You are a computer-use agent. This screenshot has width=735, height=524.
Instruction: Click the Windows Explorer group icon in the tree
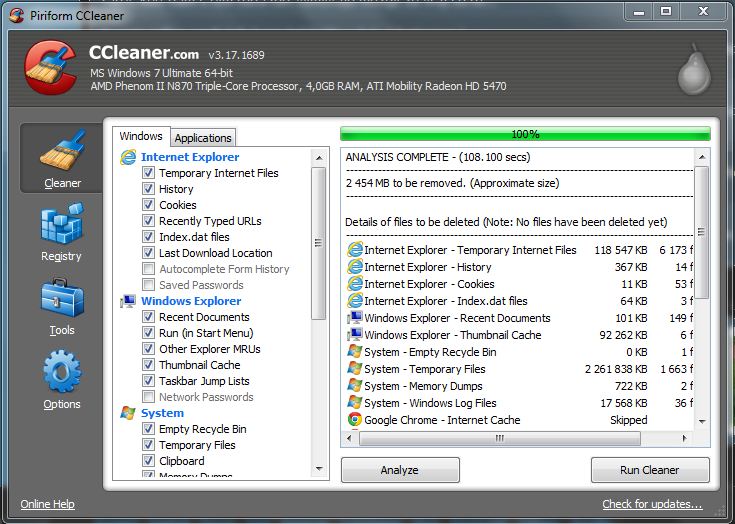point(128,301)
